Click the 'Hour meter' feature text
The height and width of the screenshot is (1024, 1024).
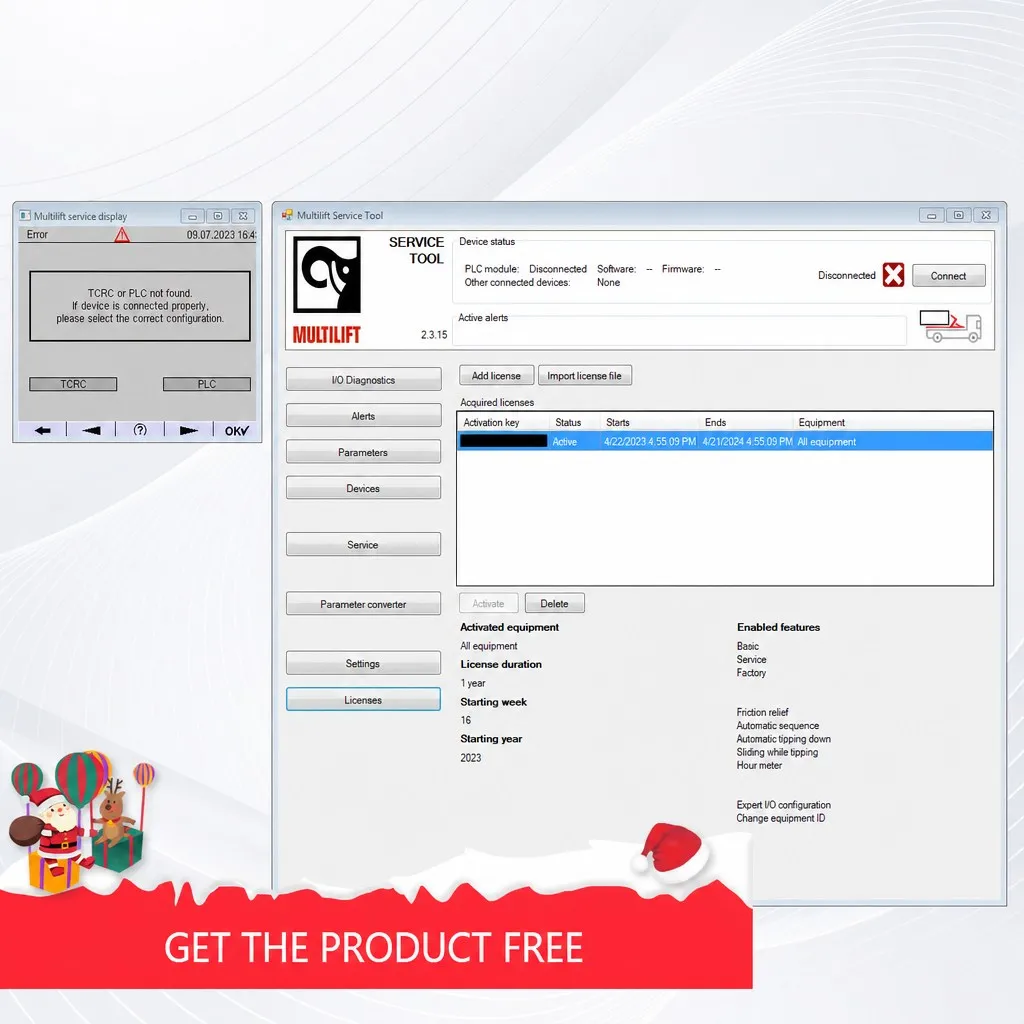click(759, 765)
